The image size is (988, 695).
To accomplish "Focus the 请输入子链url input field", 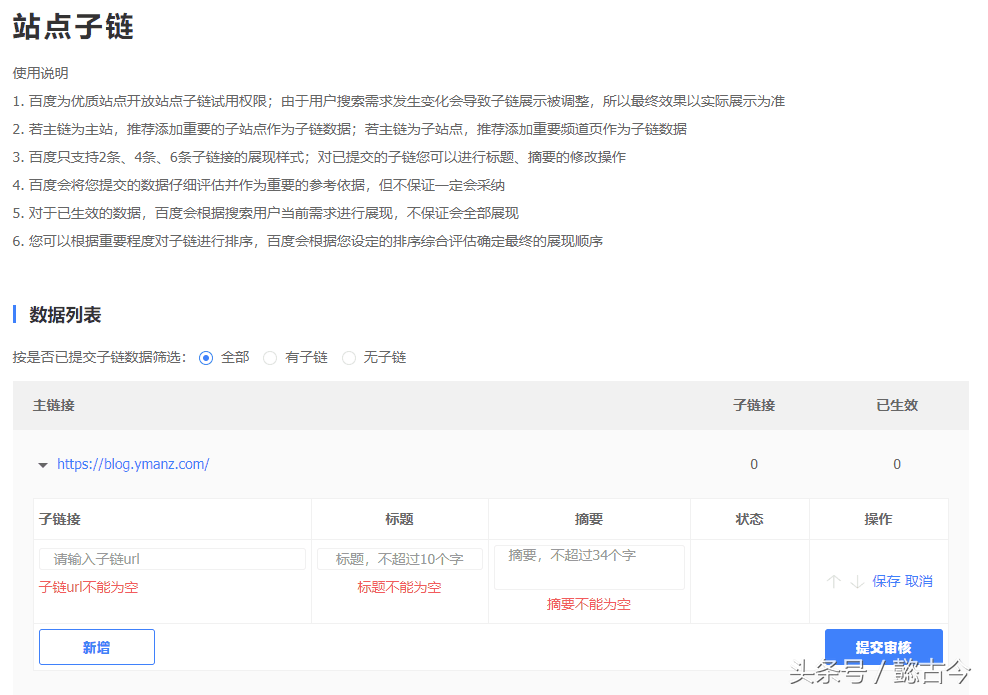I will [173, 559].
